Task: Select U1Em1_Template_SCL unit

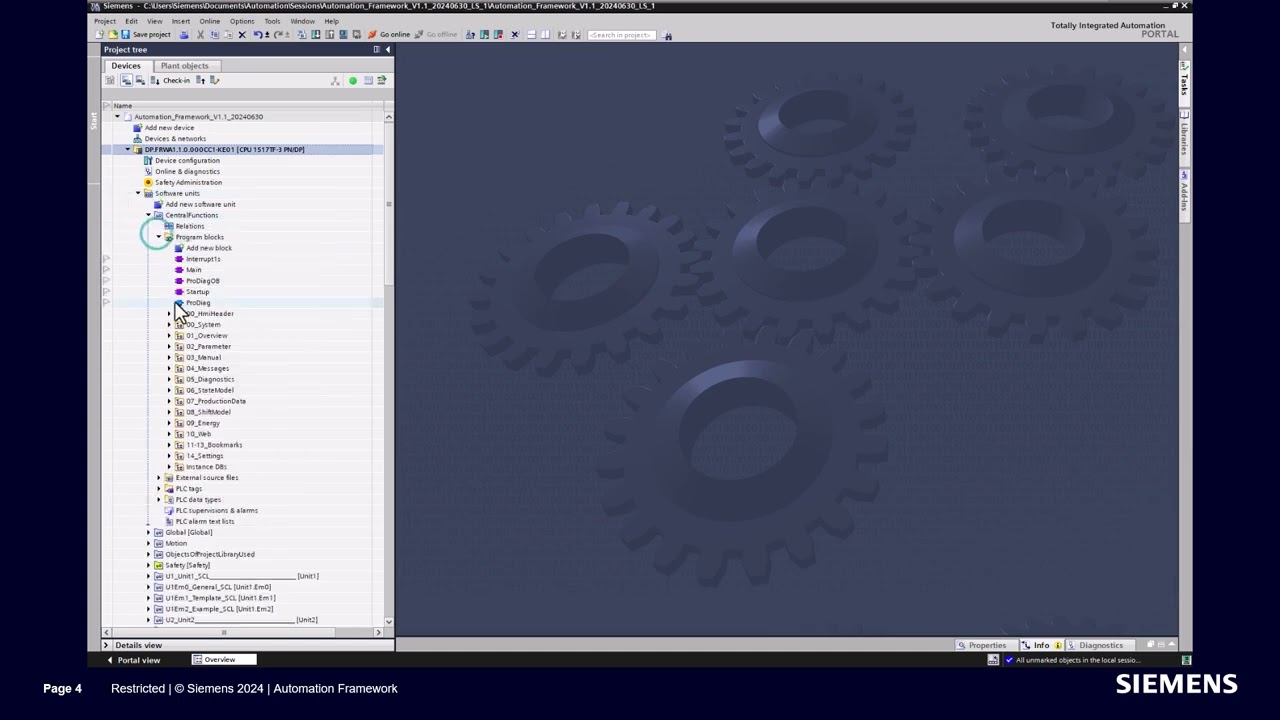Action: tap(220, 598)
